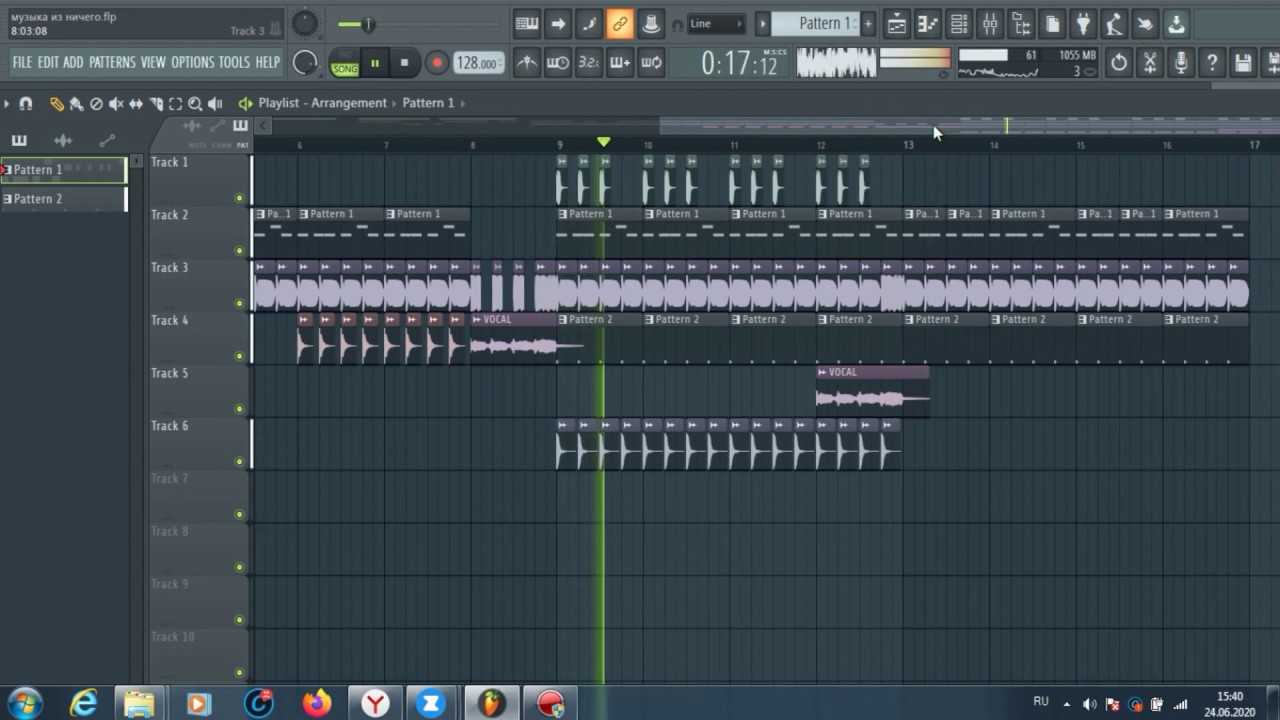Viewport: 1280px width, 720px height.
Task: Open the playlist options arrow menu
Action: (x=7, y=103)
